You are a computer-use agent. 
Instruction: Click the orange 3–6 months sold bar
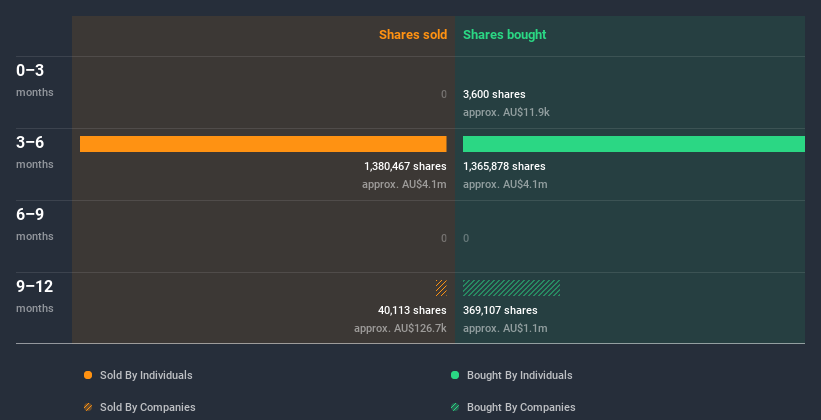[263, 144]
